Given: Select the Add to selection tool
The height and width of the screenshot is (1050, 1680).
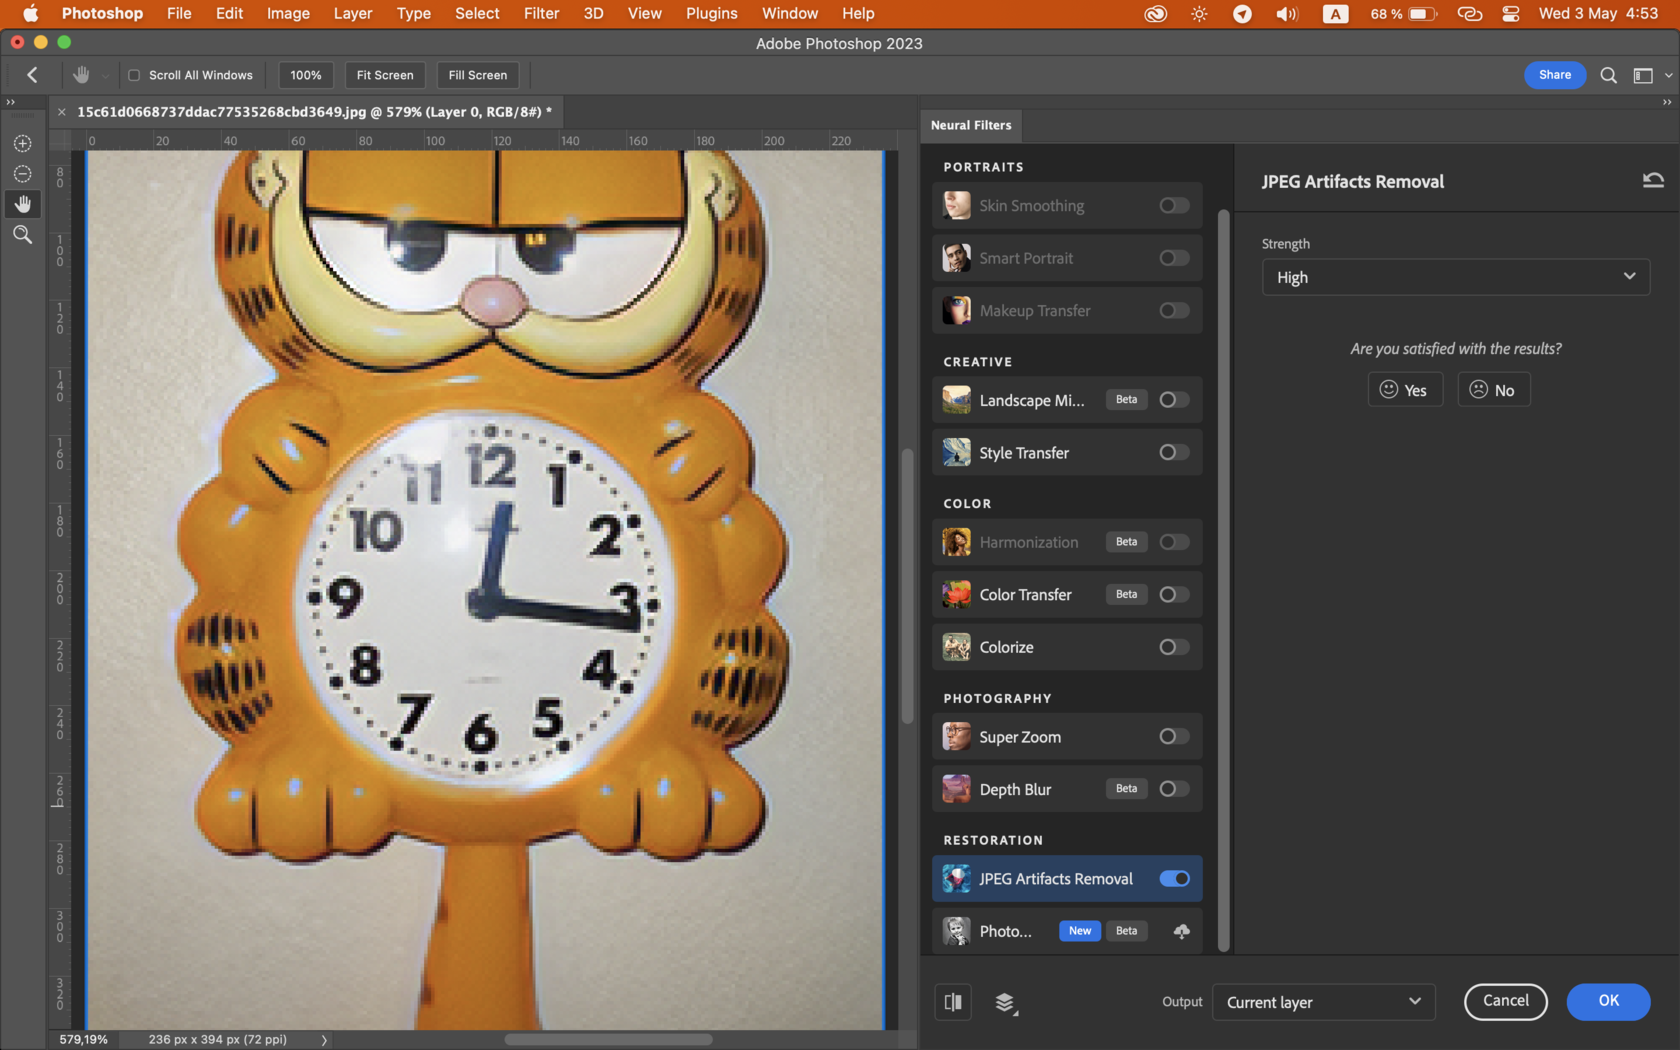Looking at the screenshot, I should pos(22,143).
